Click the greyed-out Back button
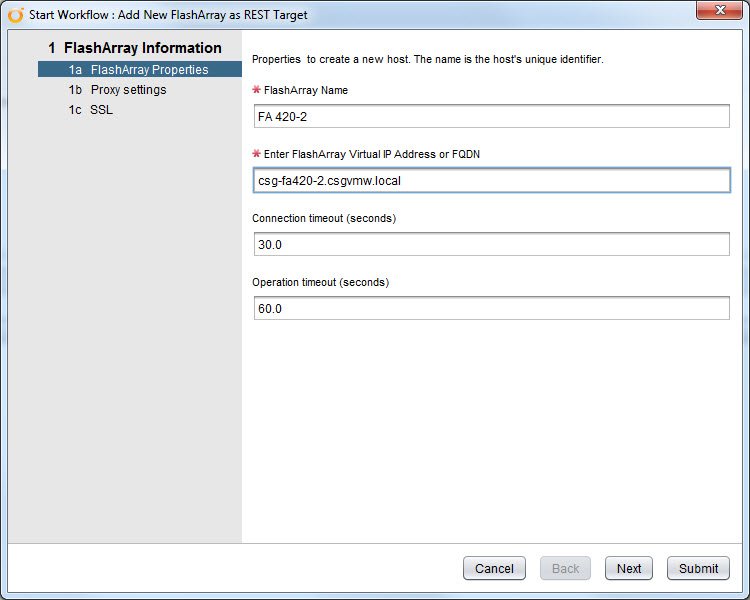The image size is (750, 600). click(565, 568)
